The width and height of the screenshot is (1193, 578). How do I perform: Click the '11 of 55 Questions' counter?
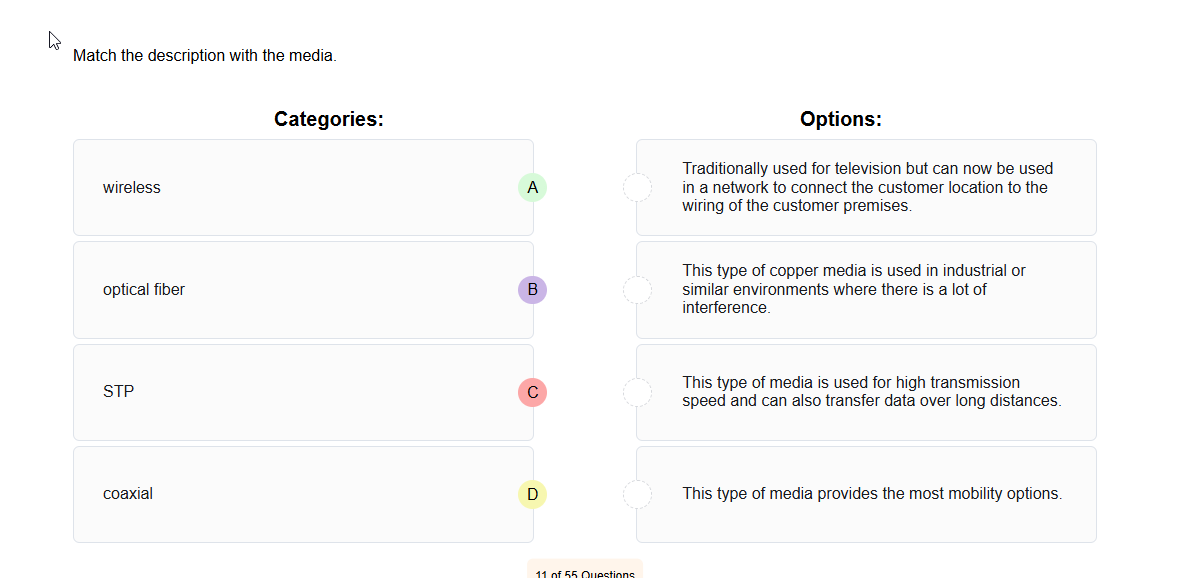click(584, 573)
